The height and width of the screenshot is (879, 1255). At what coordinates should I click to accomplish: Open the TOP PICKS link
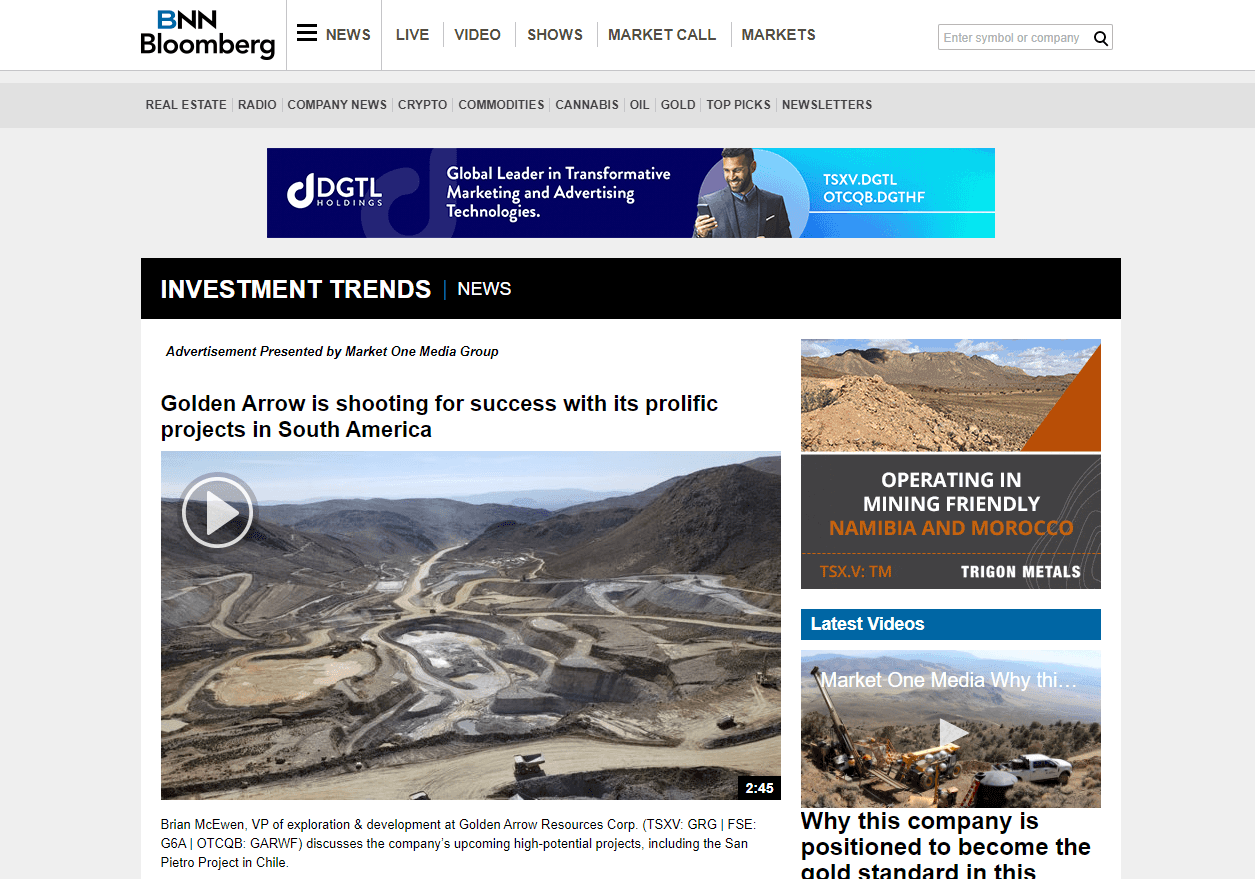tap(739, 105)
